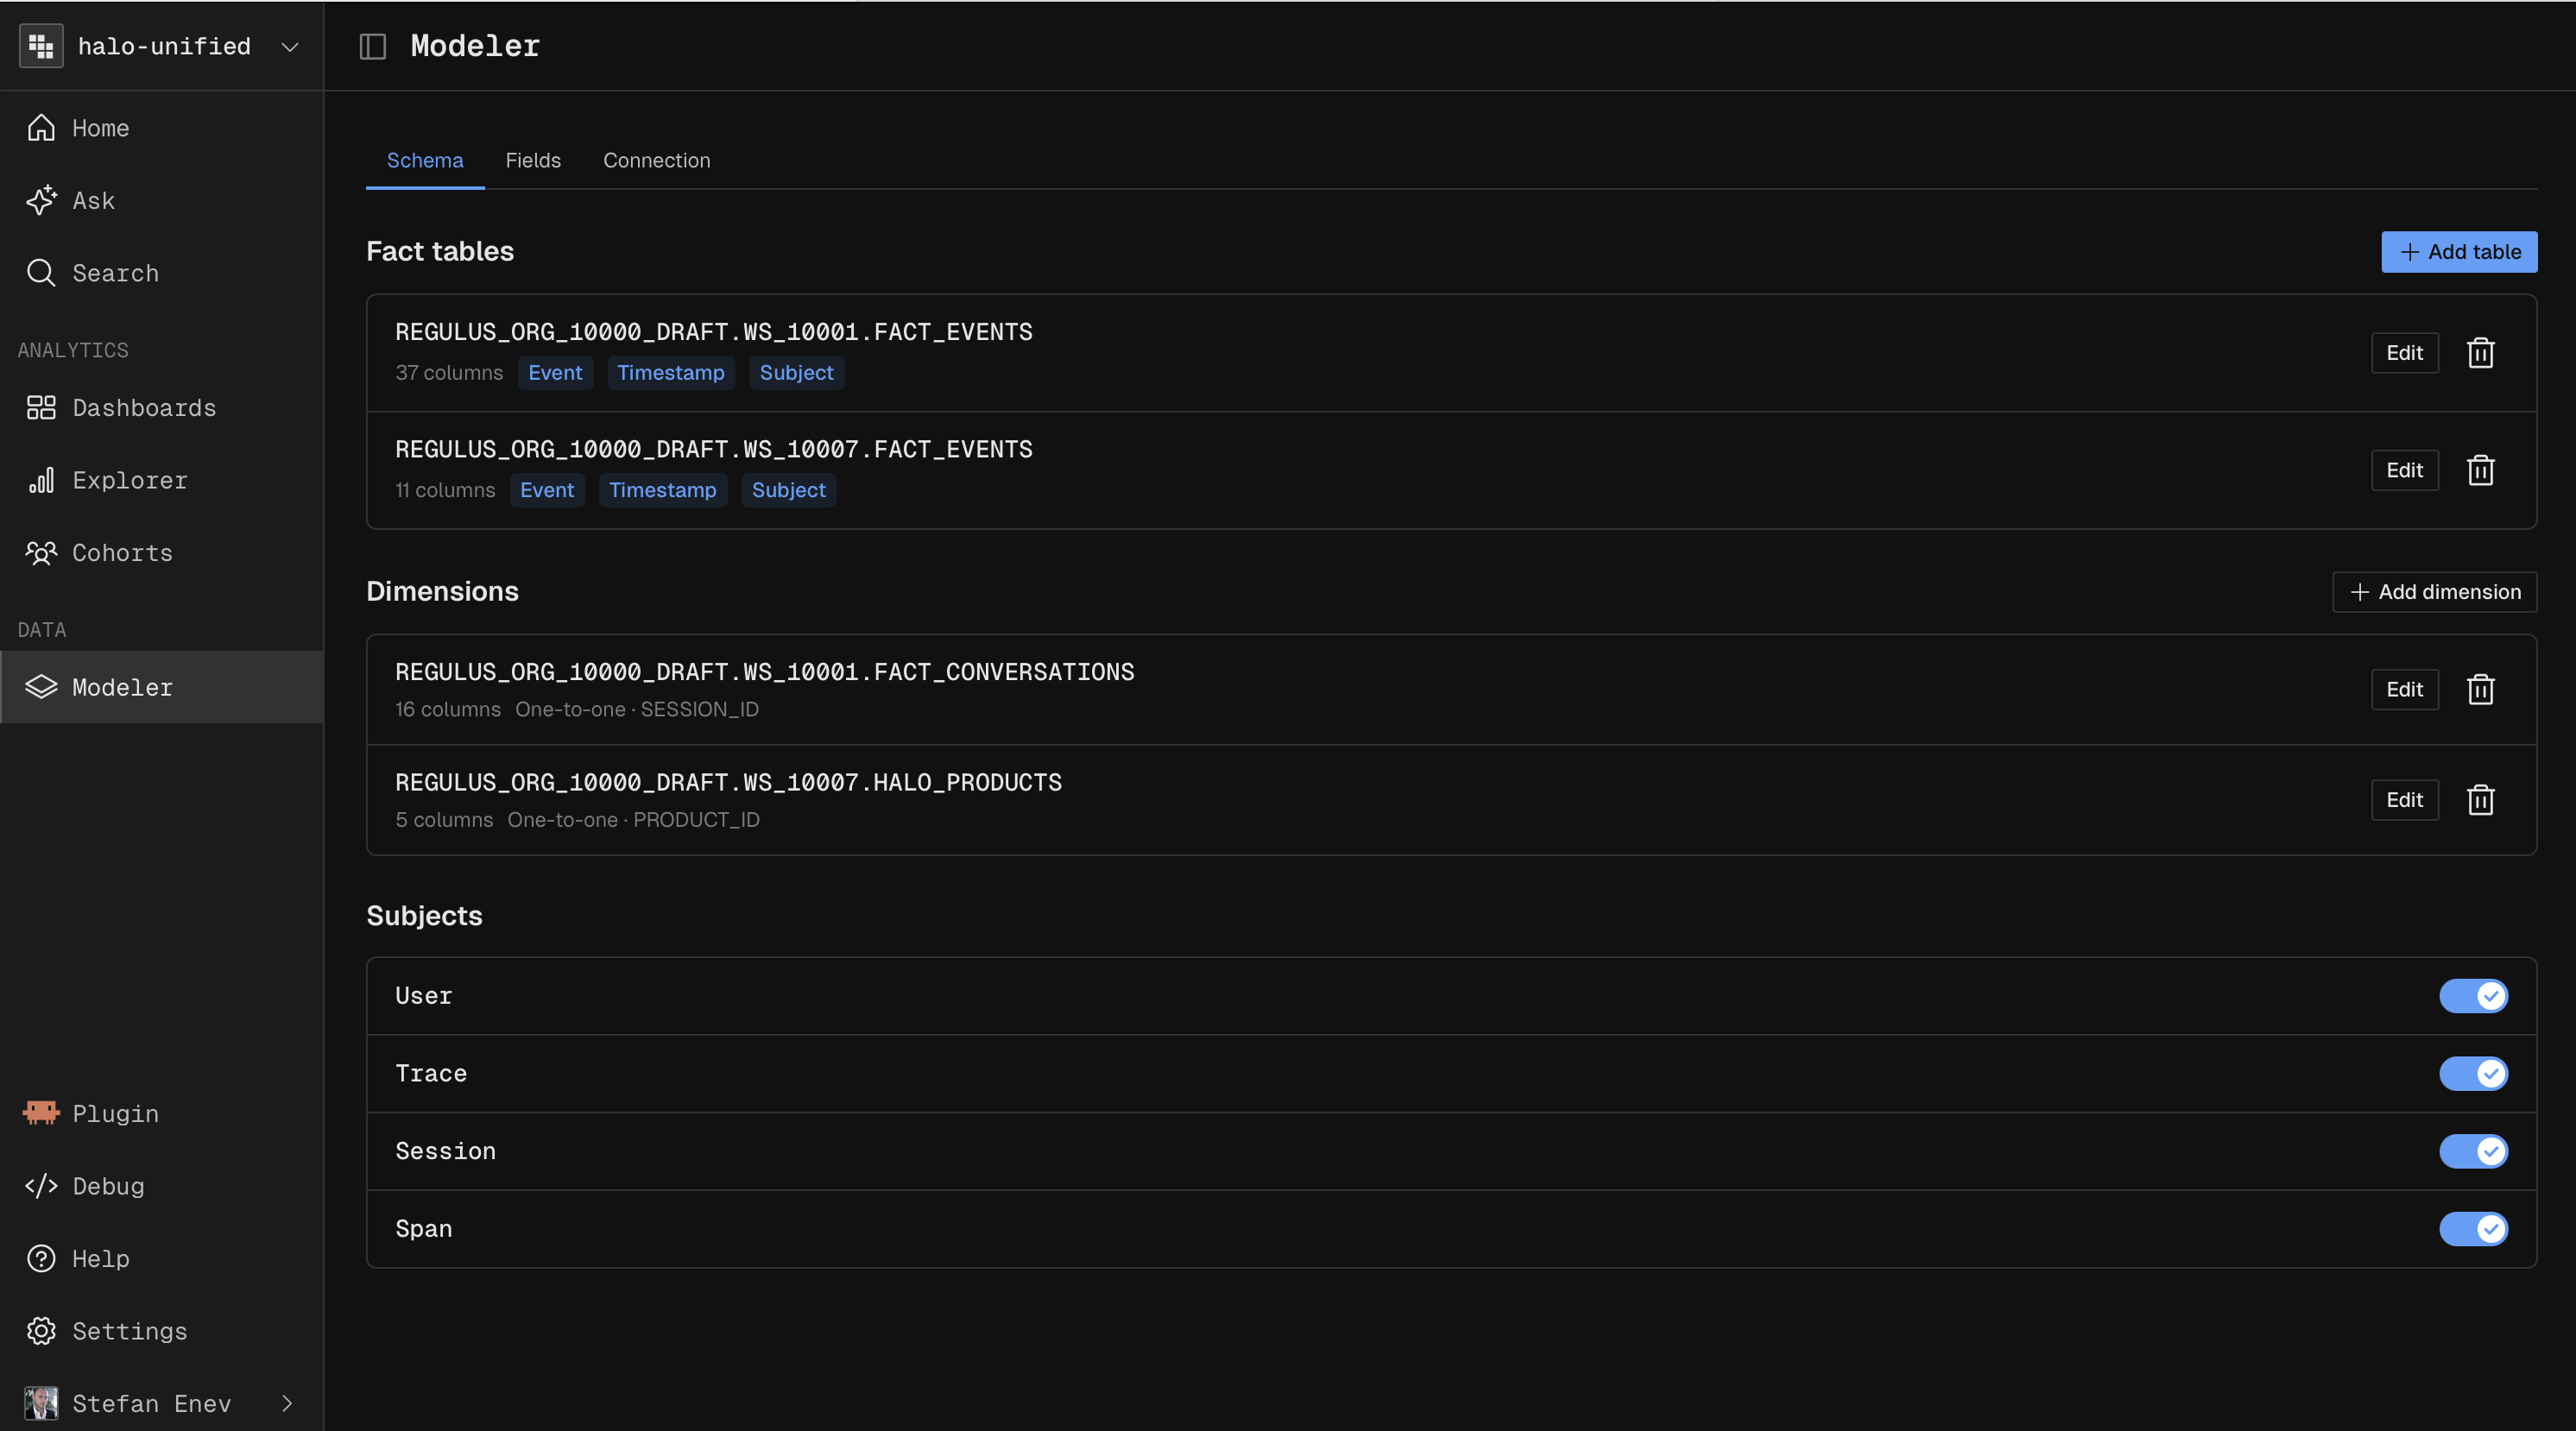
Task: Open Ask in the sidebar
Action: [x=162, y=200]
